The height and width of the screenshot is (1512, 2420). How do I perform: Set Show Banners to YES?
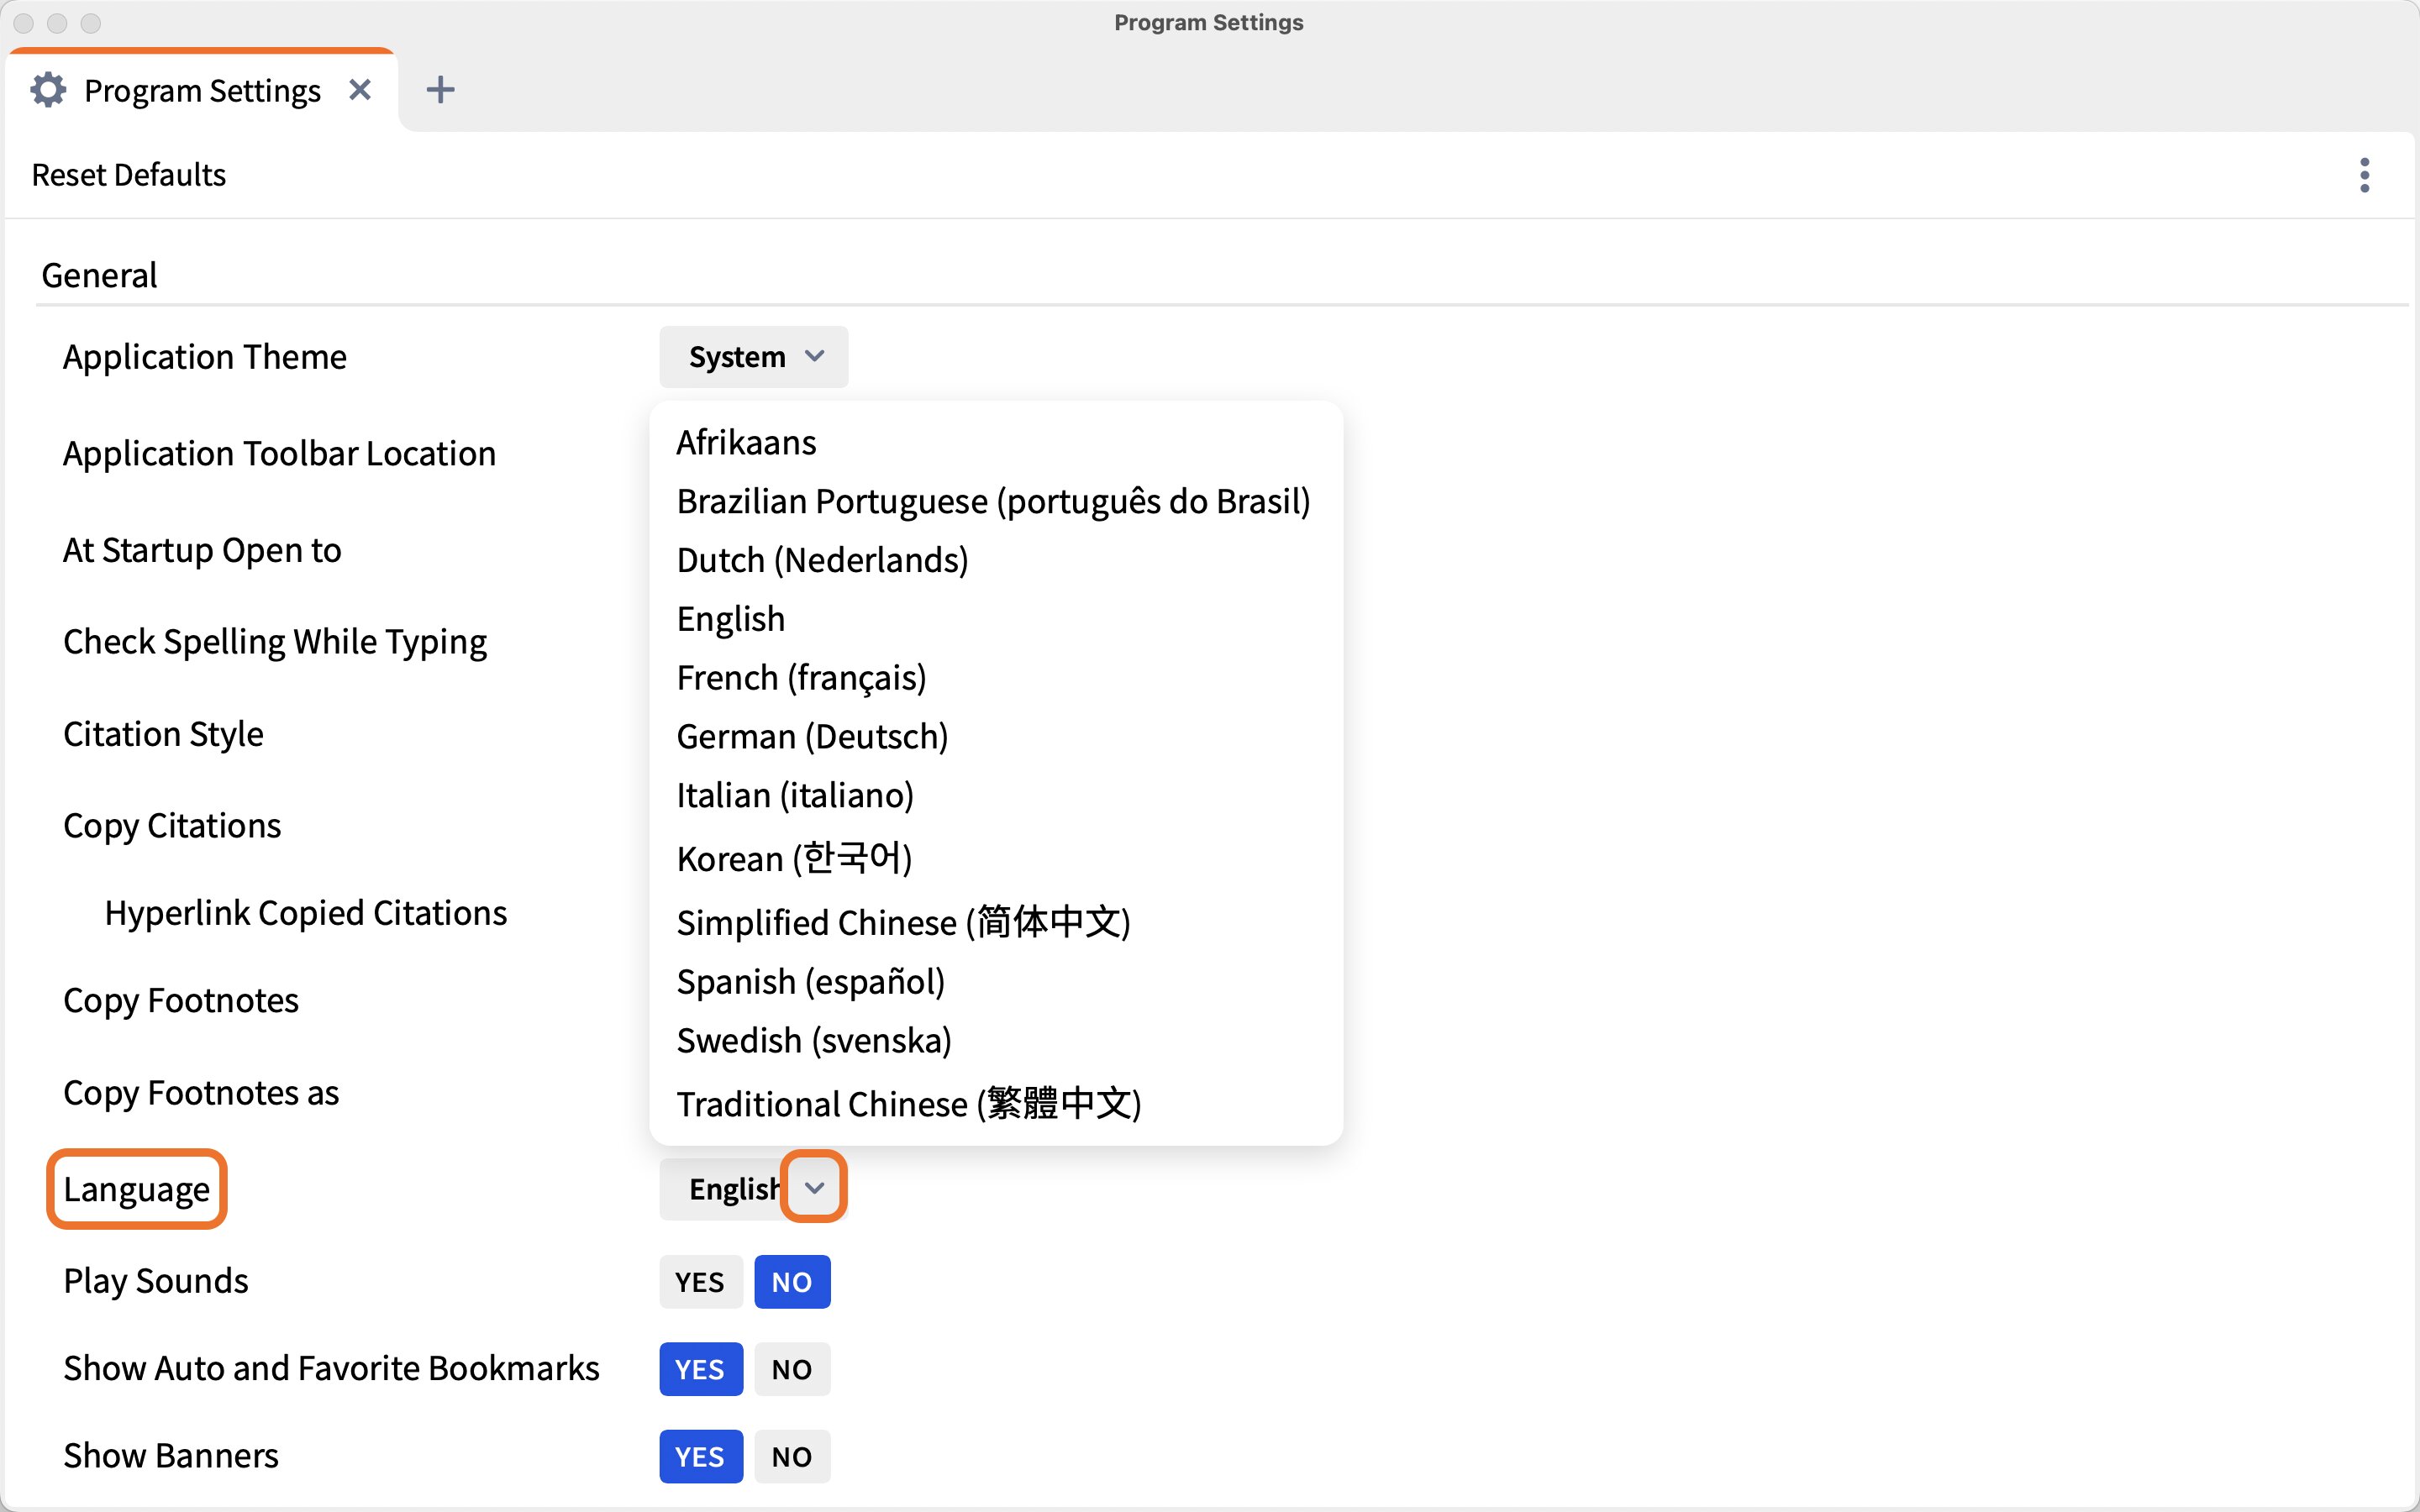pyautogui.click(x=700, y=1457)
